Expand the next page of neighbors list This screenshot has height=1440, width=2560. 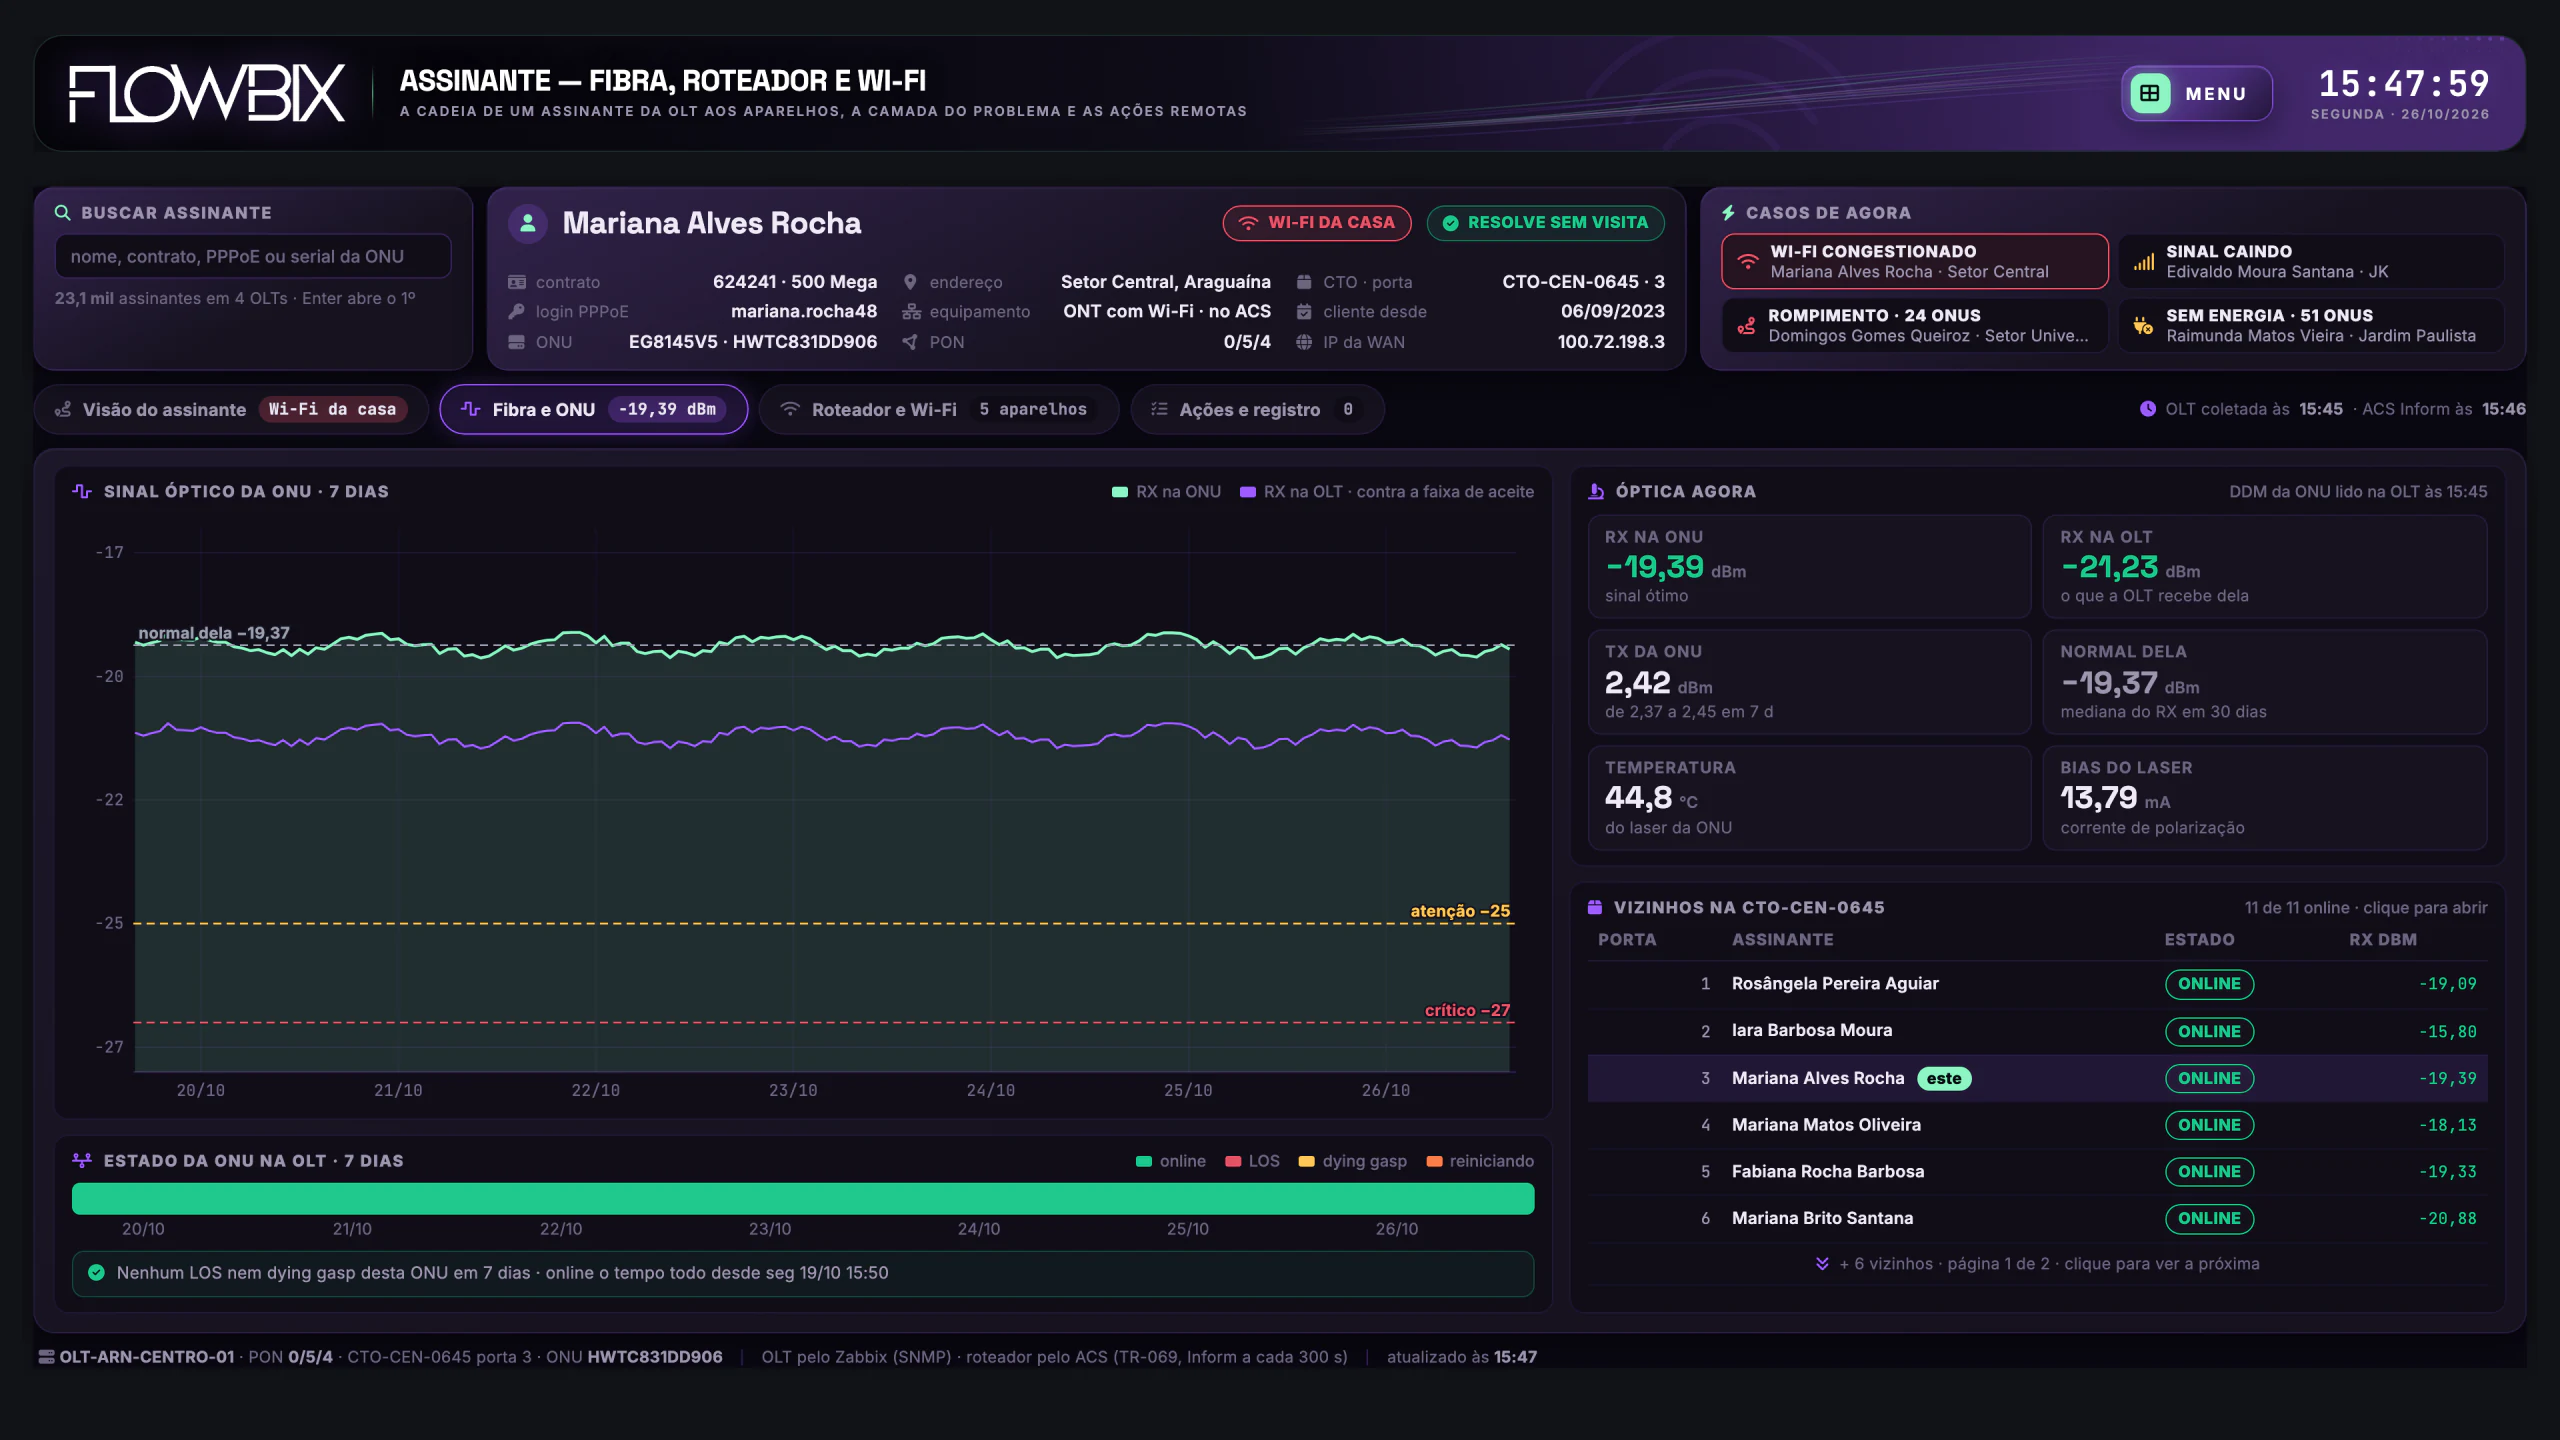click(2037, 1264)
